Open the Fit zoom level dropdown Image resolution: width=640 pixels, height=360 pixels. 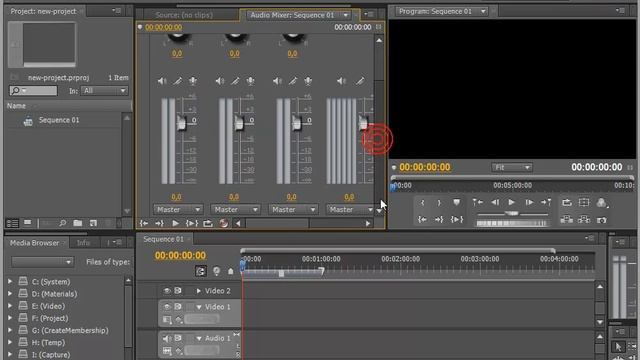click(511, 167)
